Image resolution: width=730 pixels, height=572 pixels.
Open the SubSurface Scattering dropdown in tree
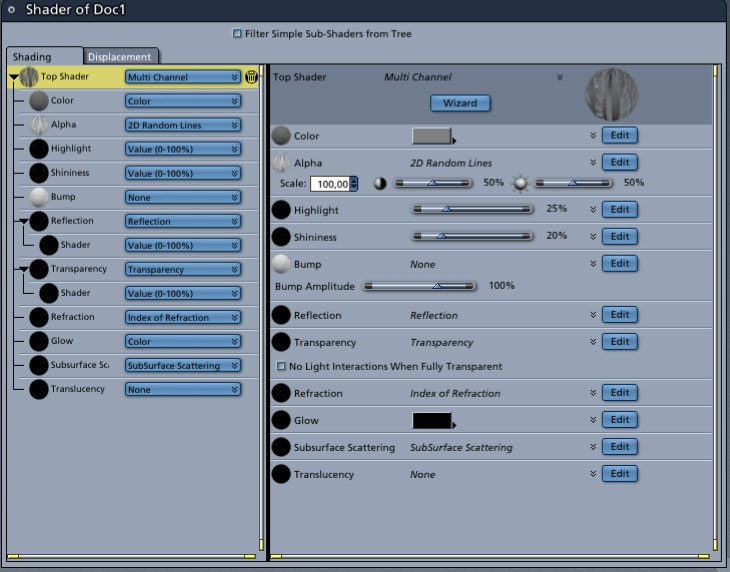[183, 365]
